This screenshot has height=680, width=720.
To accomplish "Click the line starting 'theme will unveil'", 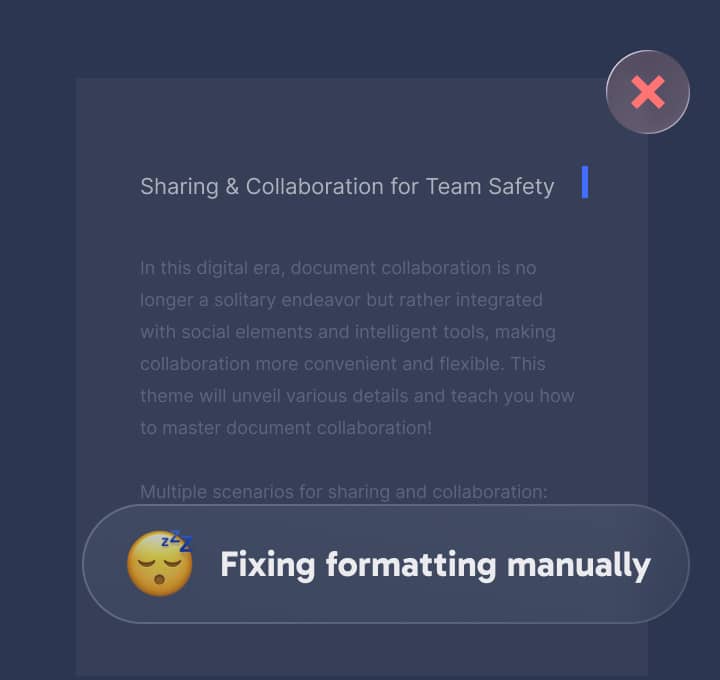I will pyautogui.click(x=357, y=396).
